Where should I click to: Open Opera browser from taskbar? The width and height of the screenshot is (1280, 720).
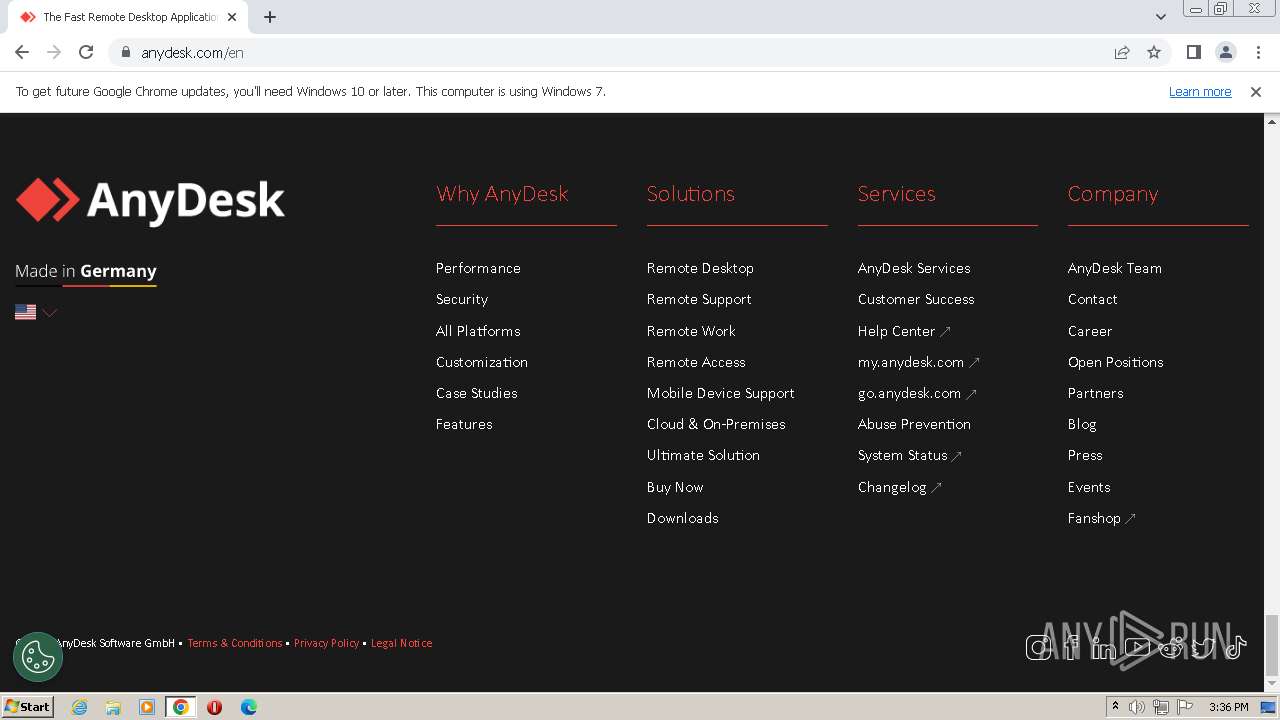point(214,707)
